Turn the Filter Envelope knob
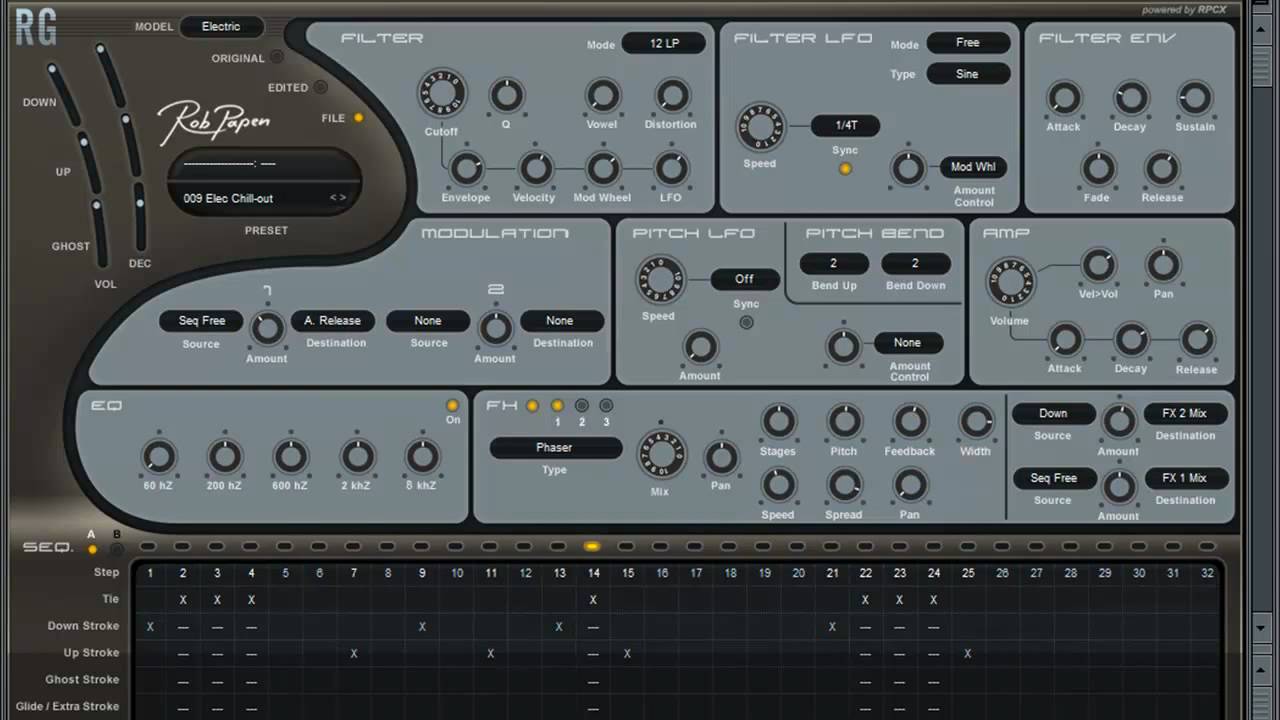 pyautogui.click(x=466, y=169)
